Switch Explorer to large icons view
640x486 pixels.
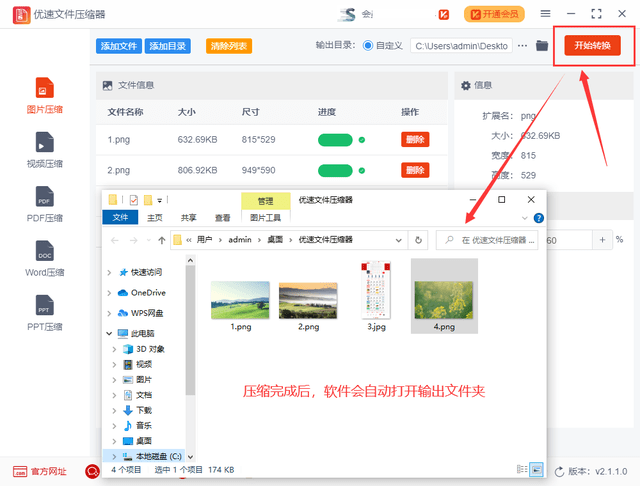tap(537, 469)
